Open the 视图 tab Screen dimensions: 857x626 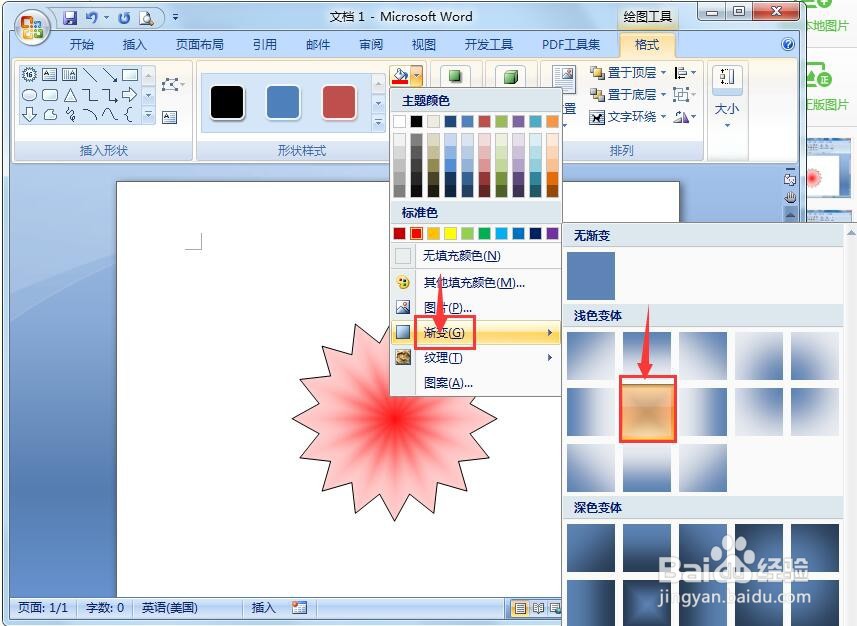coord(424,45)
